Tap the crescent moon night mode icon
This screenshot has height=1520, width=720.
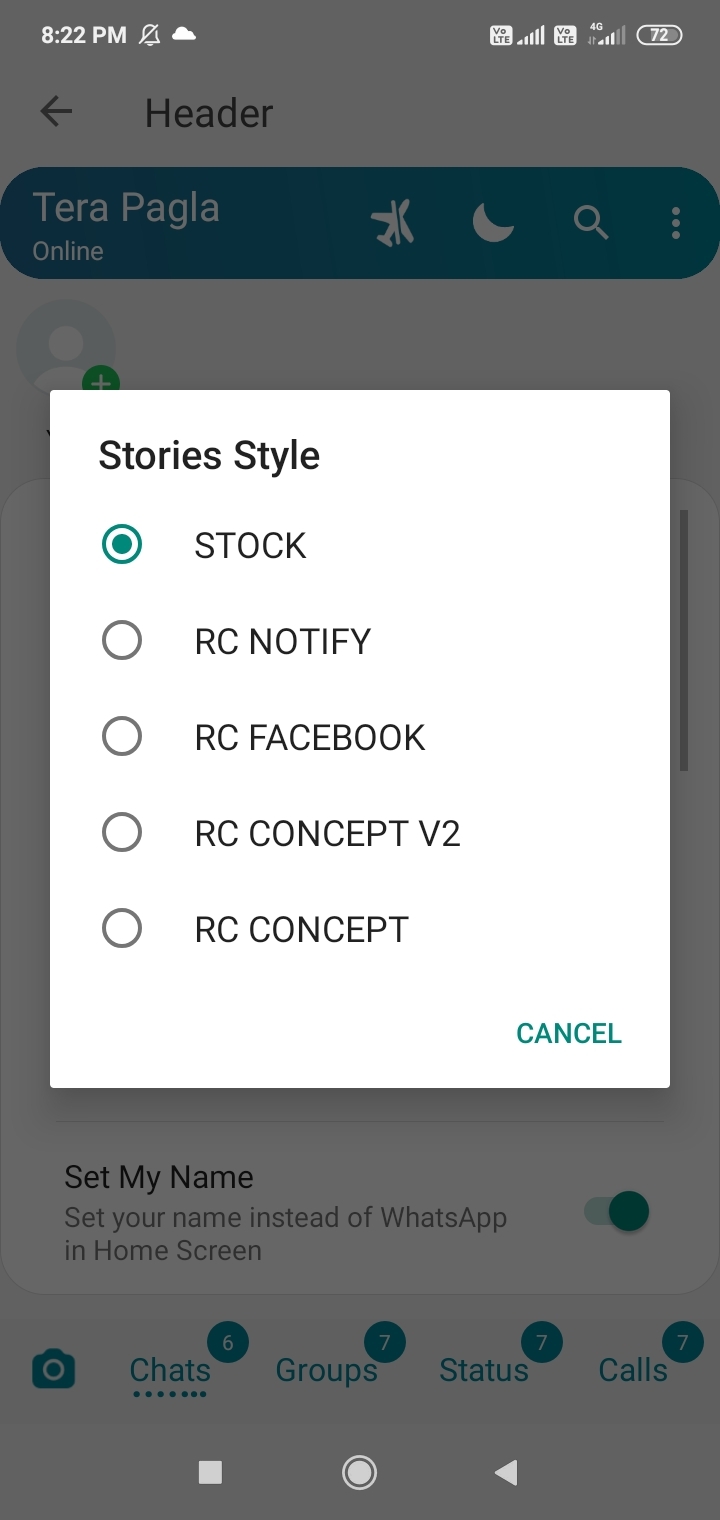pos(493,222)
